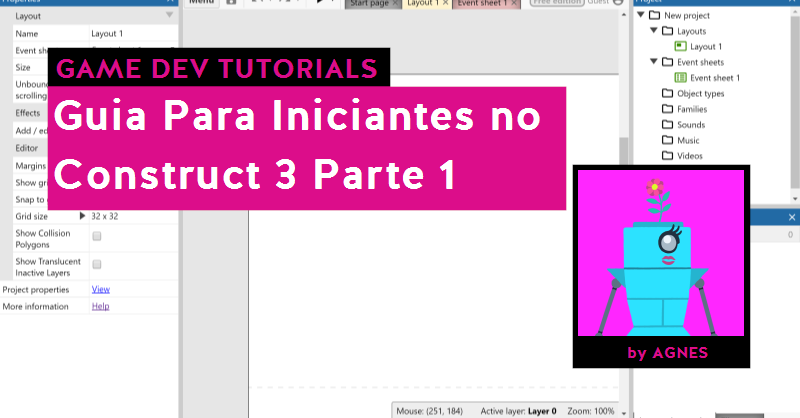Switch to the Event sheet 1 tab

click(x=482, y=4)
